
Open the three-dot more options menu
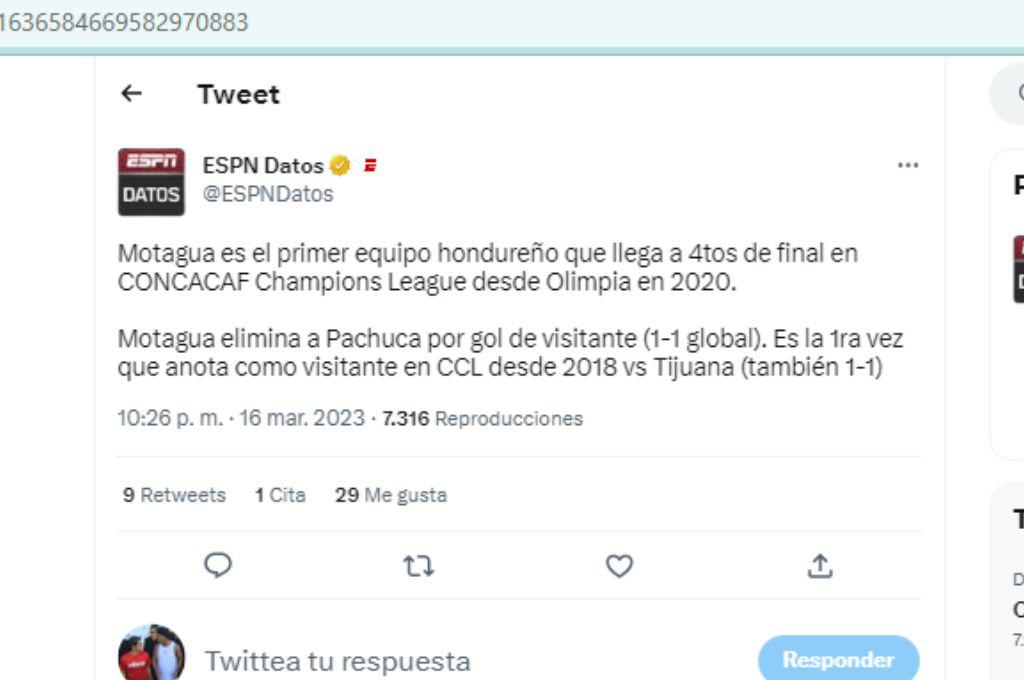coord(908,166)
